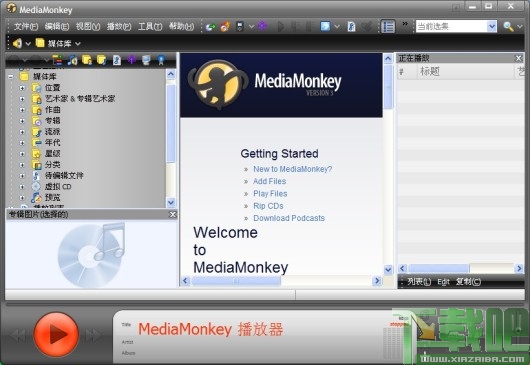Screen dimensions: 530x365
Task: Select the 预览 tree item
Action: click(x=53, y=197)
